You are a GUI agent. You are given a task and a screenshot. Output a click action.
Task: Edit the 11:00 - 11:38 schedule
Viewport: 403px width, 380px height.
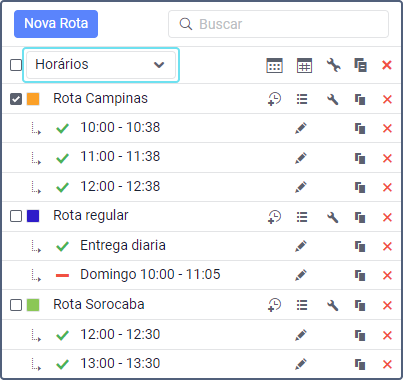tap(301, 158)
